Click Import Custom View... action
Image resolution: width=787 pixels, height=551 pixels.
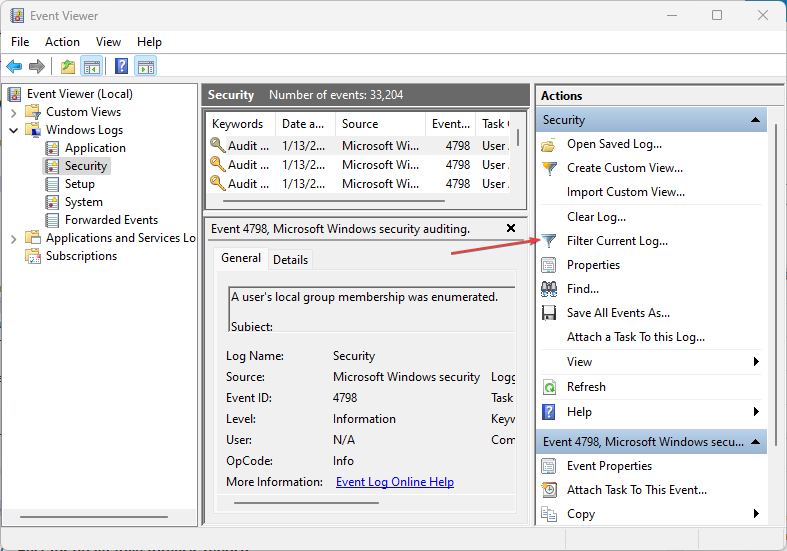tap(625, 192)
